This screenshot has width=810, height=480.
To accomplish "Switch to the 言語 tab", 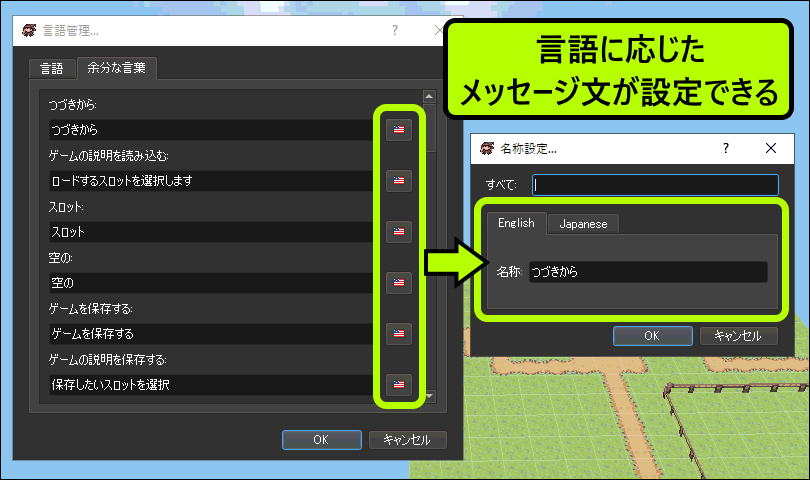I will click(51, 68).
